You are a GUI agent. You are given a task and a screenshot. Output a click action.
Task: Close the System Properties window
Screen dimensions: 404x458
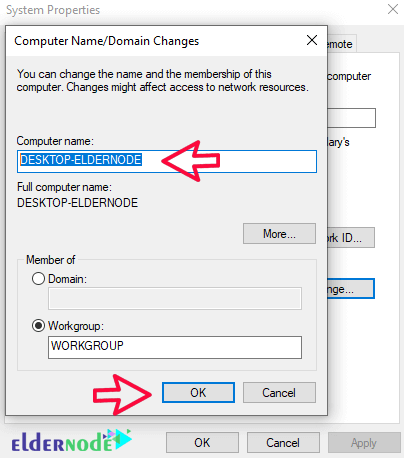[x=393, y=9]
